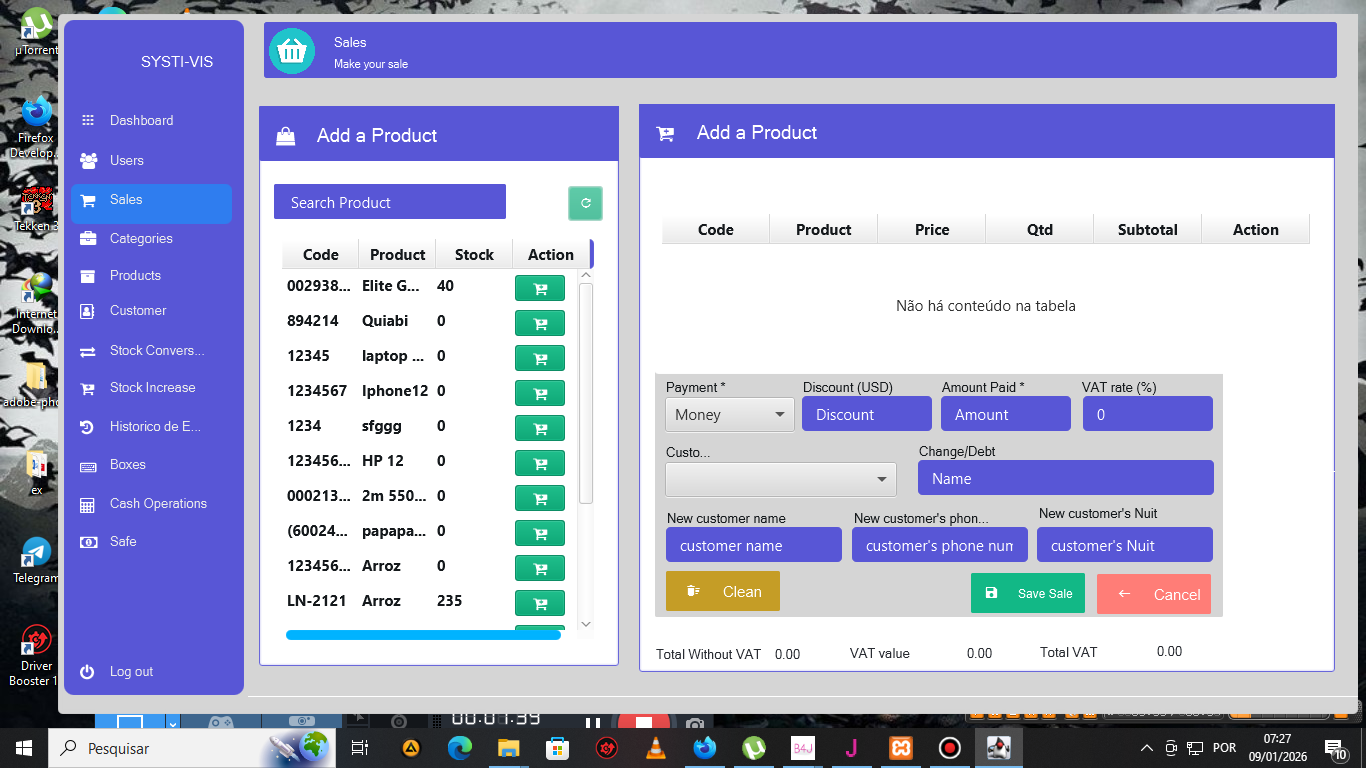Screen dimensions: 1366x768
Task: Add 2m 550... product to cart
Action: tap(540, 498)
